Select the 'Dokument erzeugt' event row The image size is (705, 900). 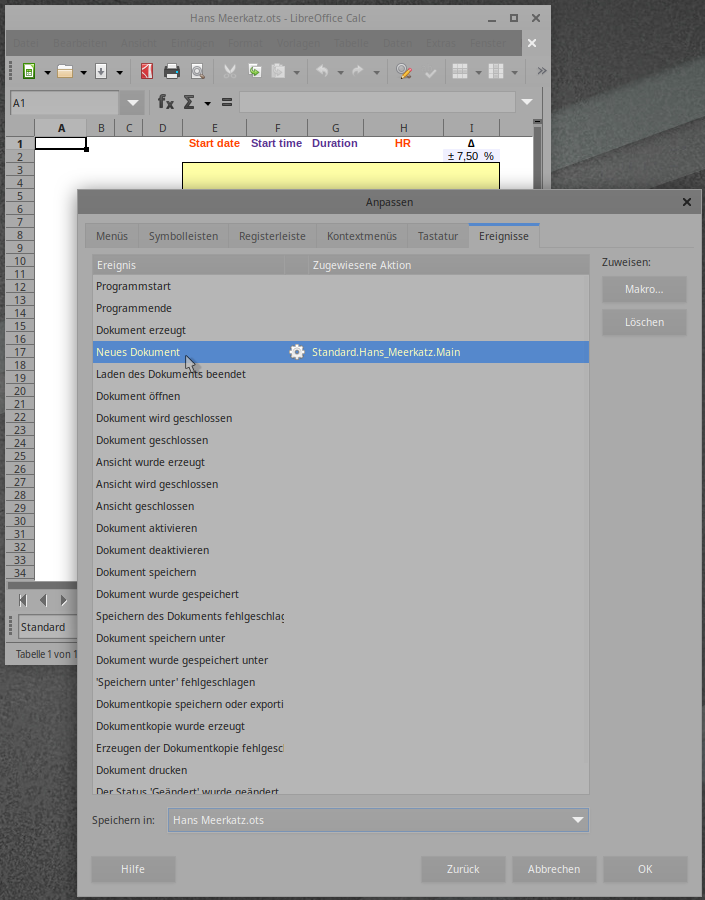click(341, 330)
